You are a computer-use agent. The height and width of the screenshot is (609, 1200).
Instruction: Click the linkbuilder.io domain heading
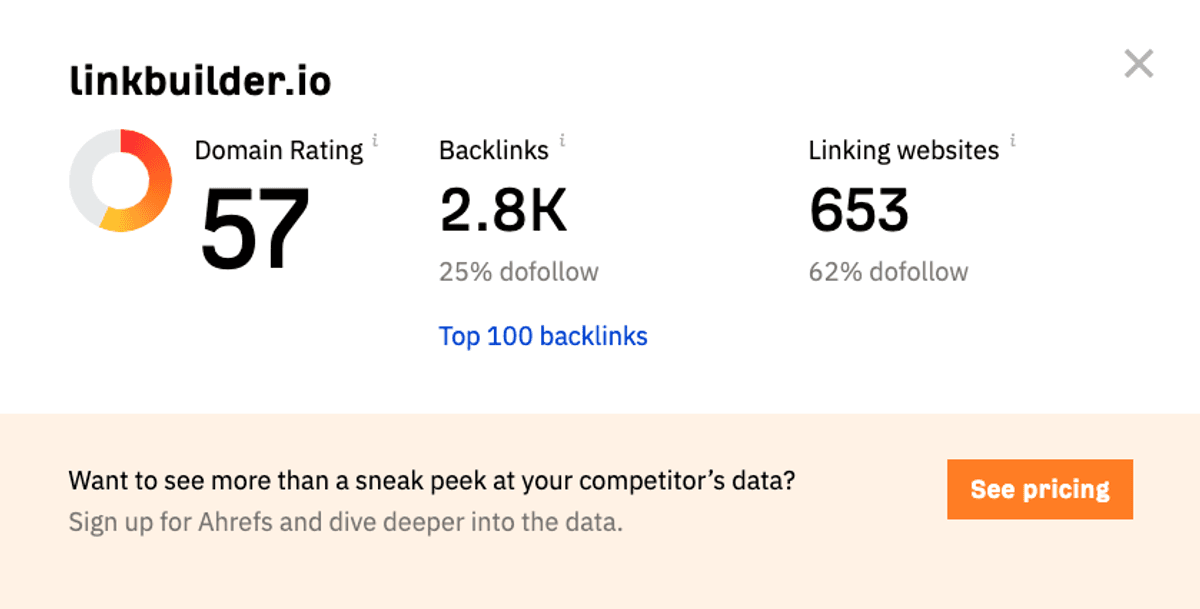[x=200, y=82]
